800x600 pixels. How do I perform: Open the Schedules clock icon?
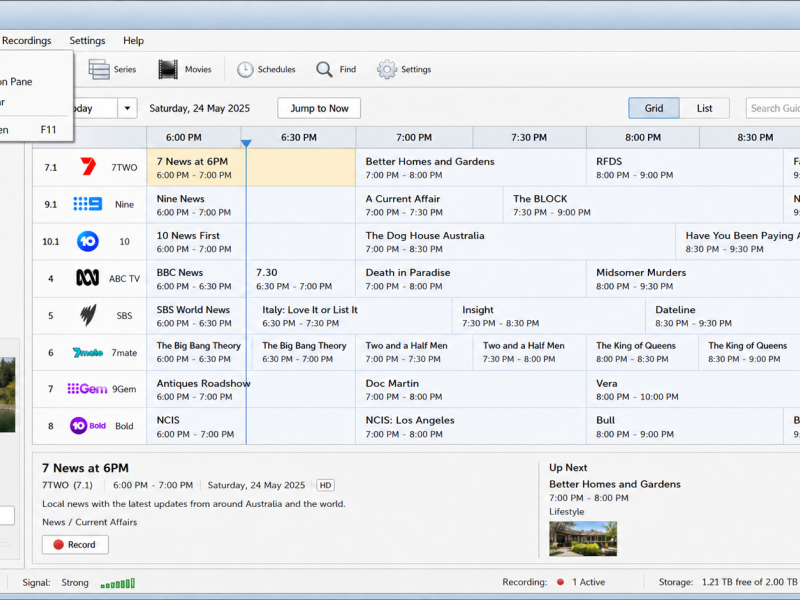[245, 69]
